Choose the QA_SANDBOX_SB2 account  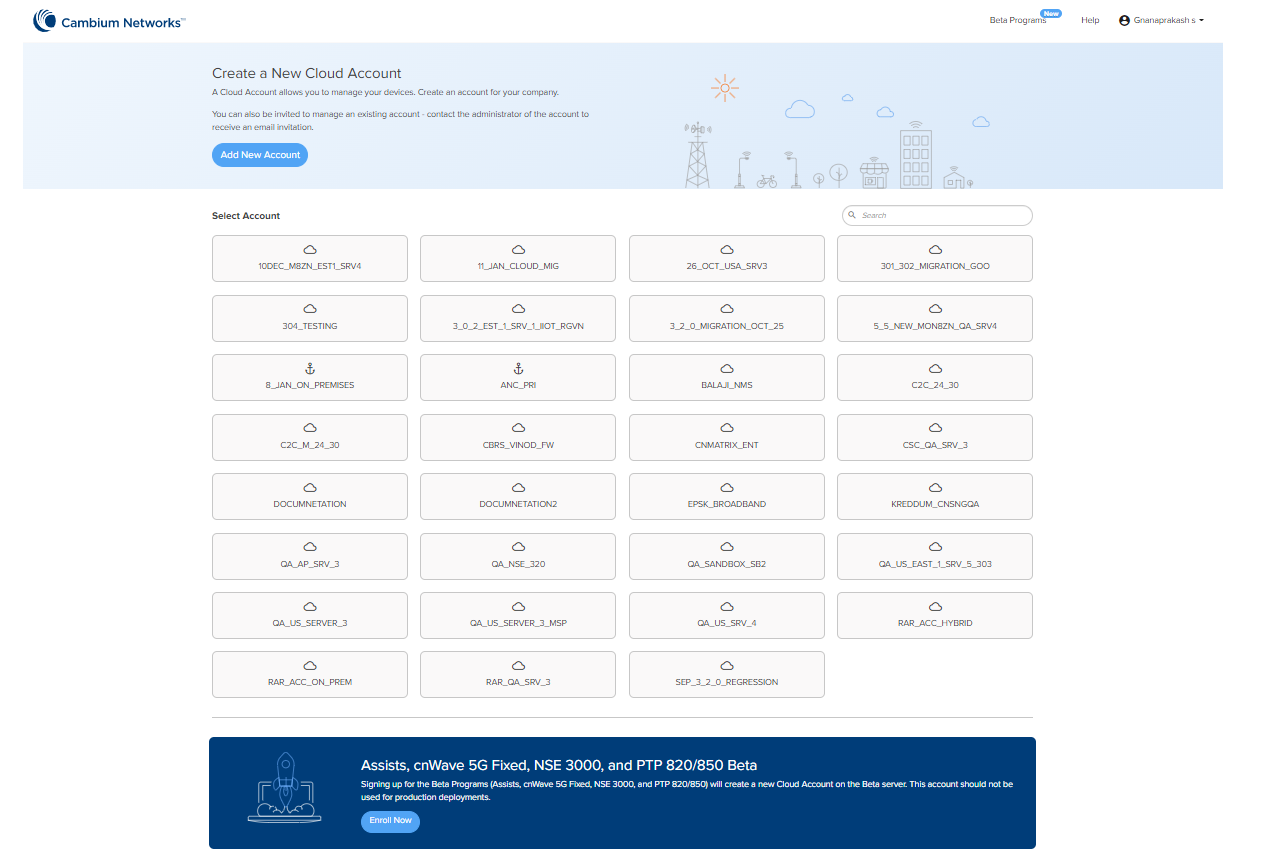point(727,556)
